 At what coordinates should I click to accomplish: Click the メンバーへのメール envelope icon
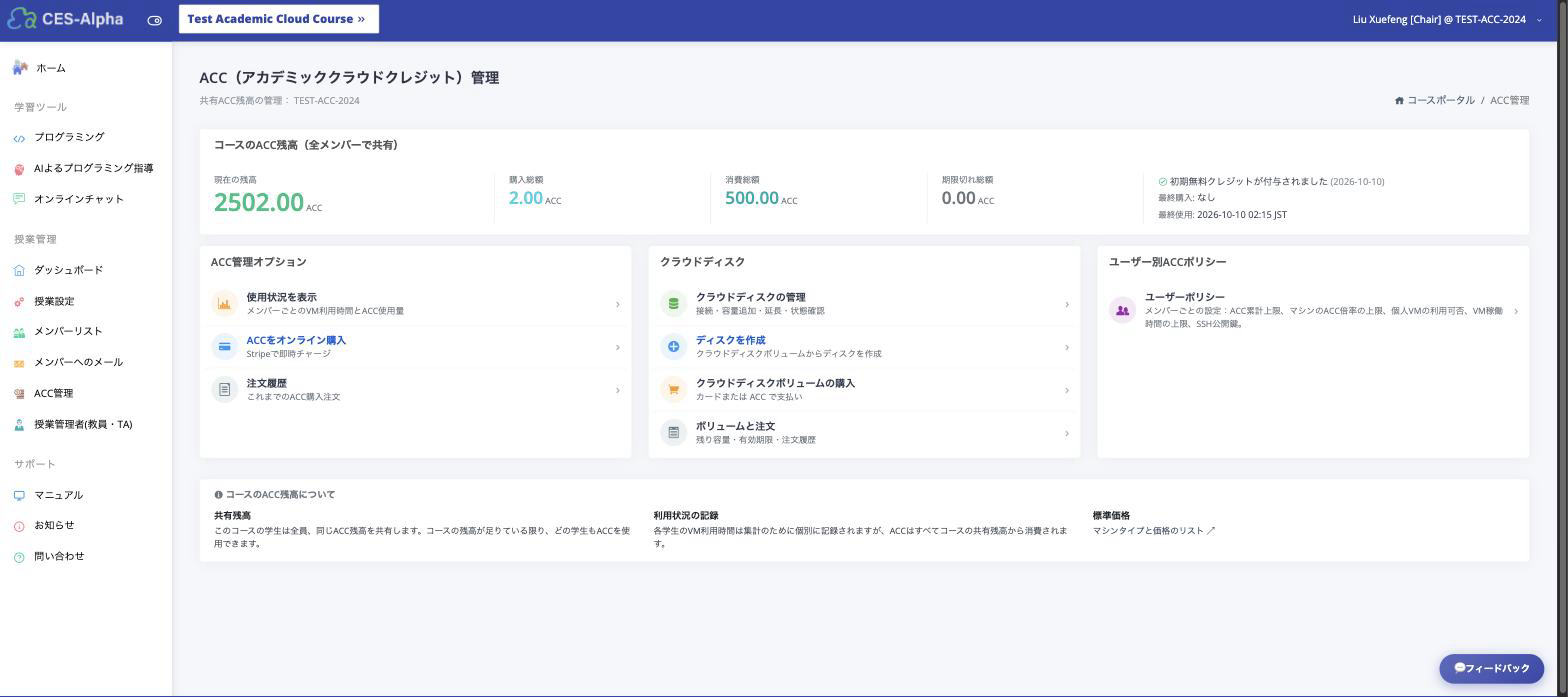tap(19, 363)
